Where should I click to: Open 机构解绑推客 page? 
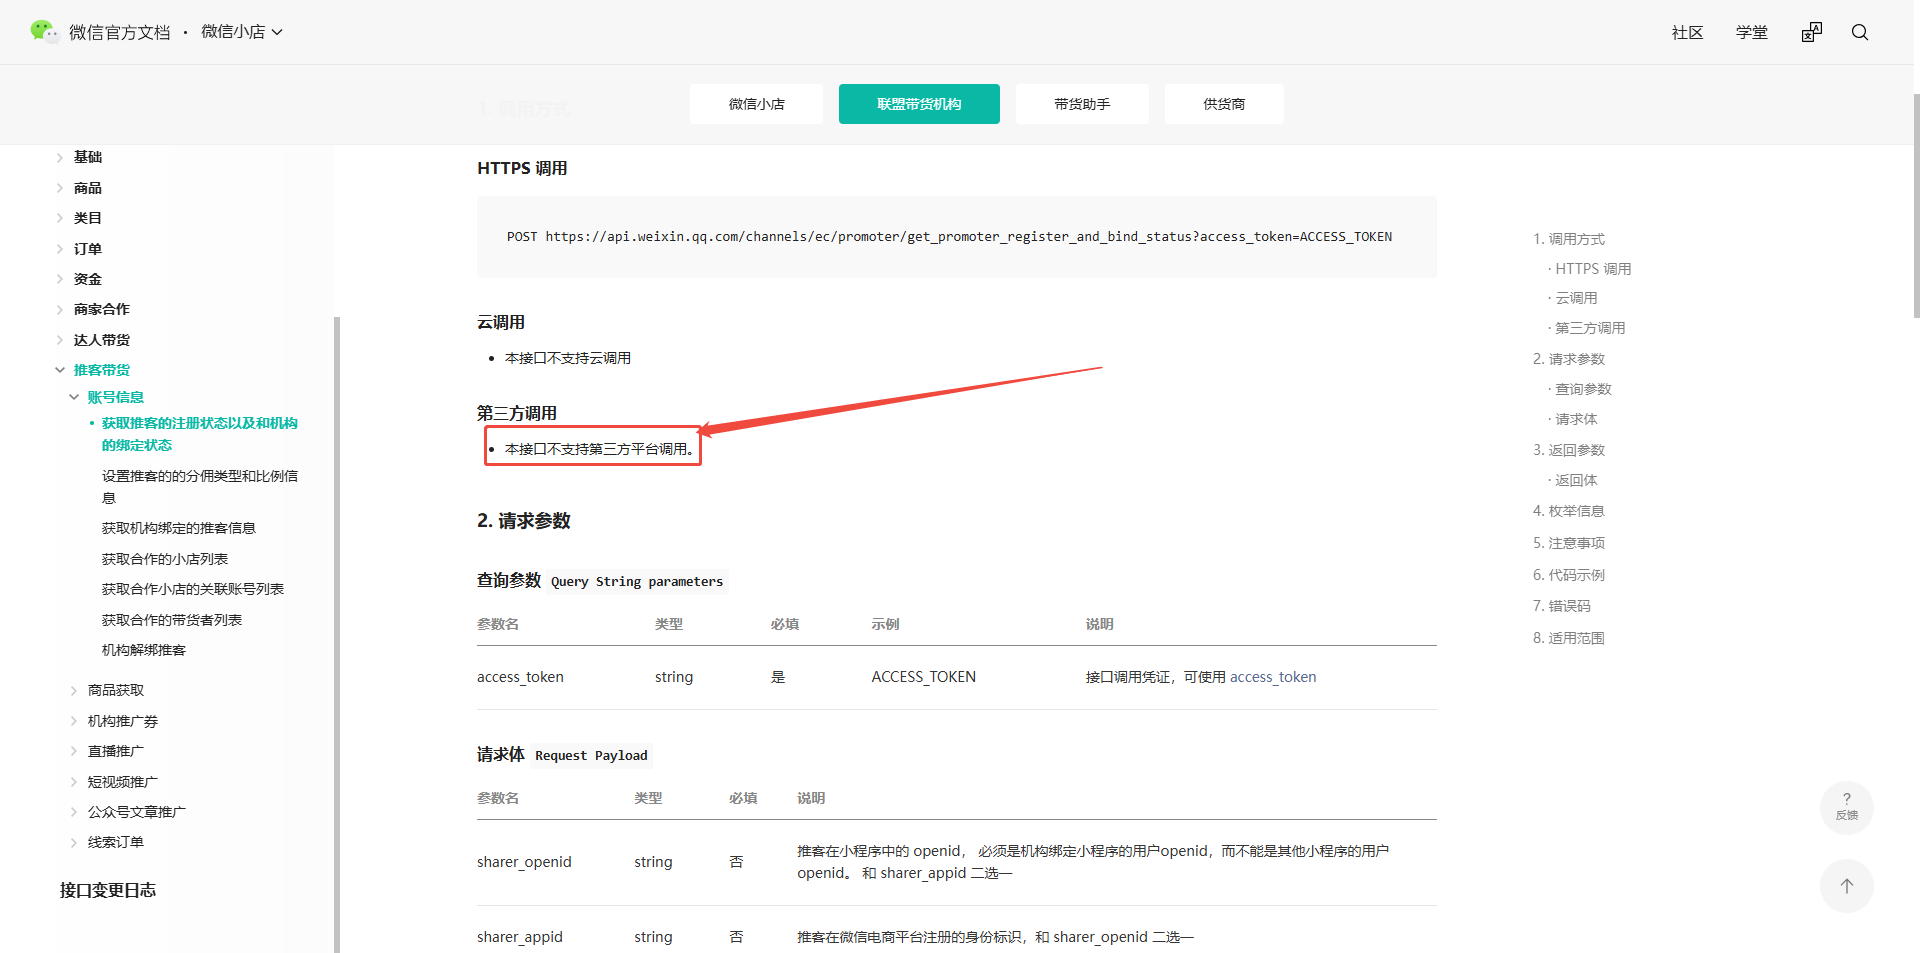click(x=144, y=650)
